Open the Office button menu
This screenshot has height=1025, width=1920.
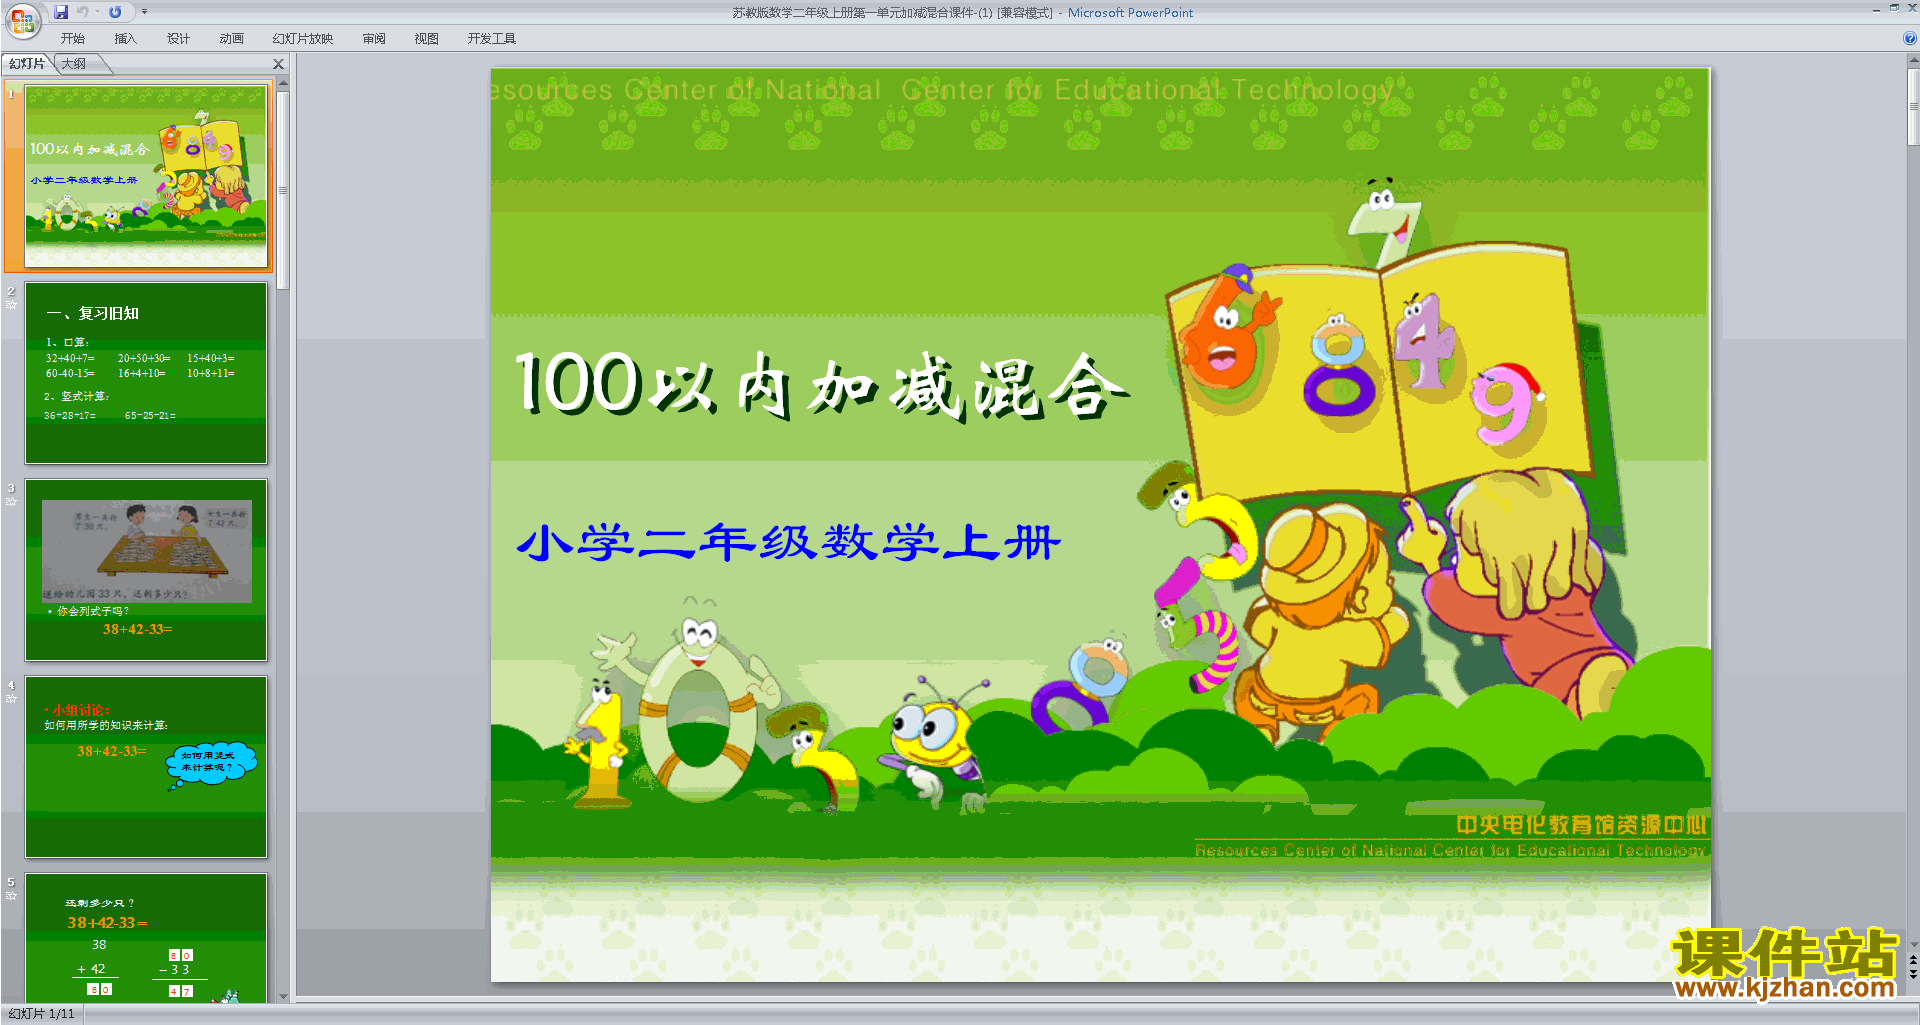point(22,19)
